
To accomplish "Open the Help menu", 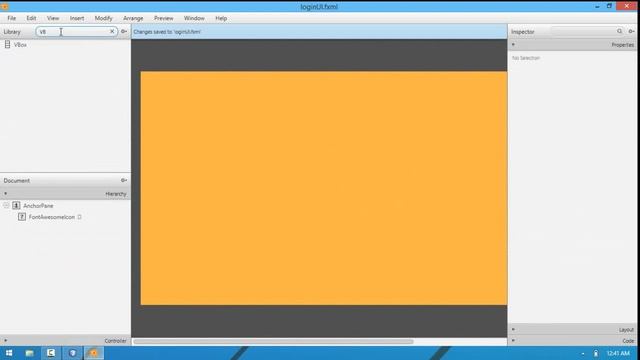I will pos(221,18).
